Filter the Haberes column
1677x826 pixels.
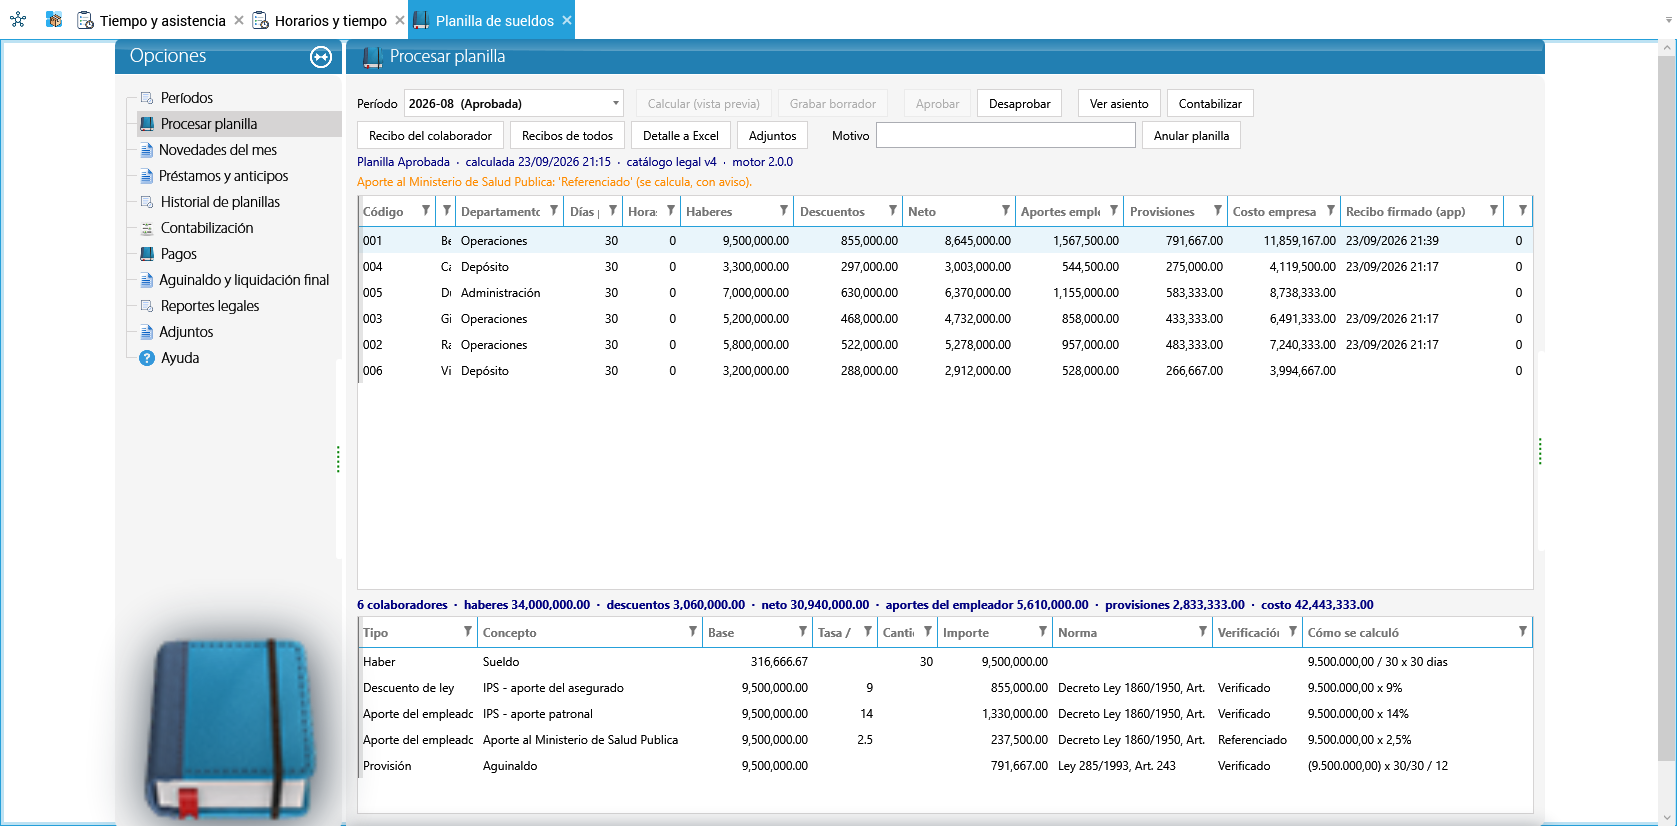[x=784, y=211]
